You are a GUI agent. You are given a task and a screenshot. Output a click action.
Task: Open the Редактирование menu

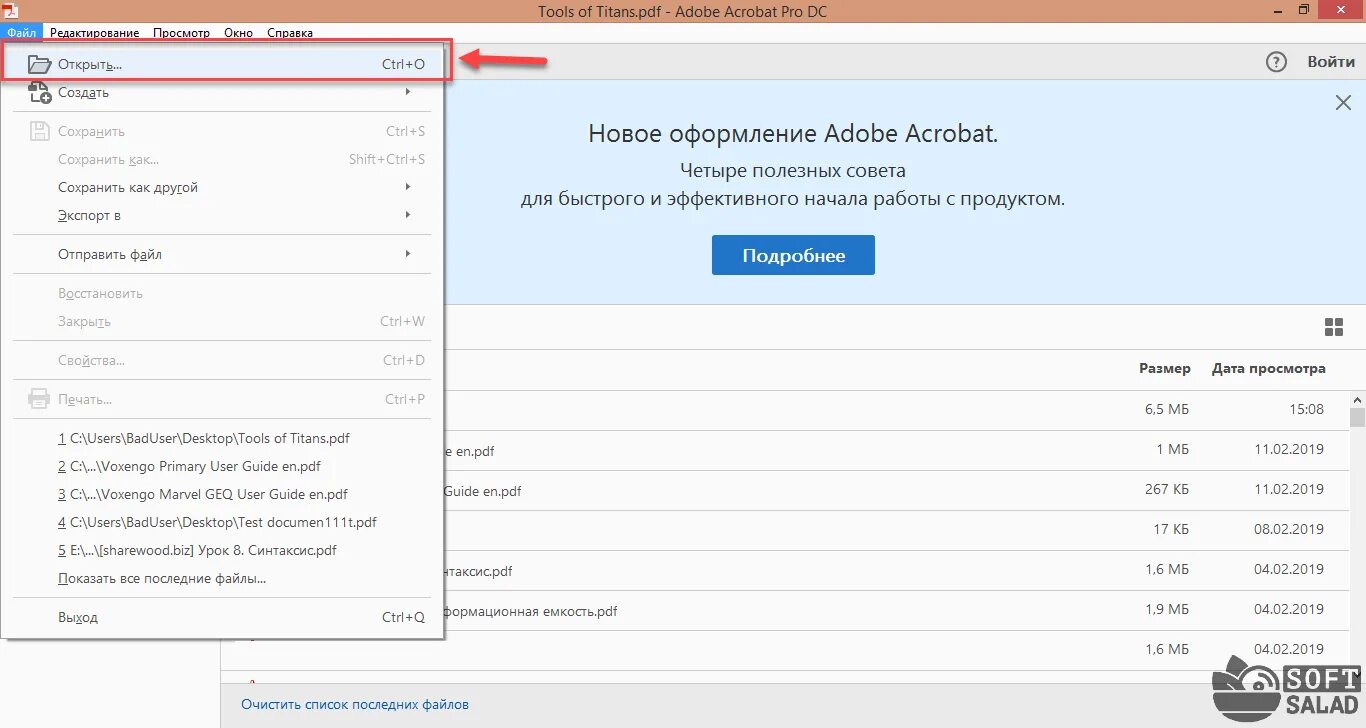point(94,32)
